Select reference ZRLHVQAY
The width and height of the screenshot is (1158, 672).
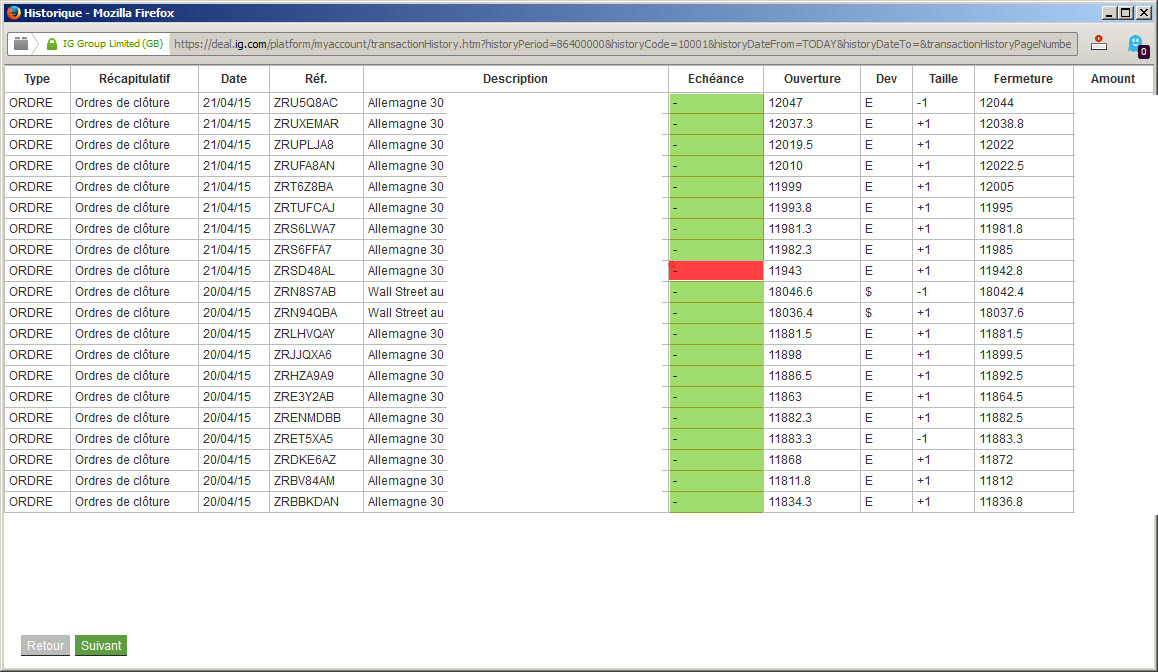click(x=304, y=334)
